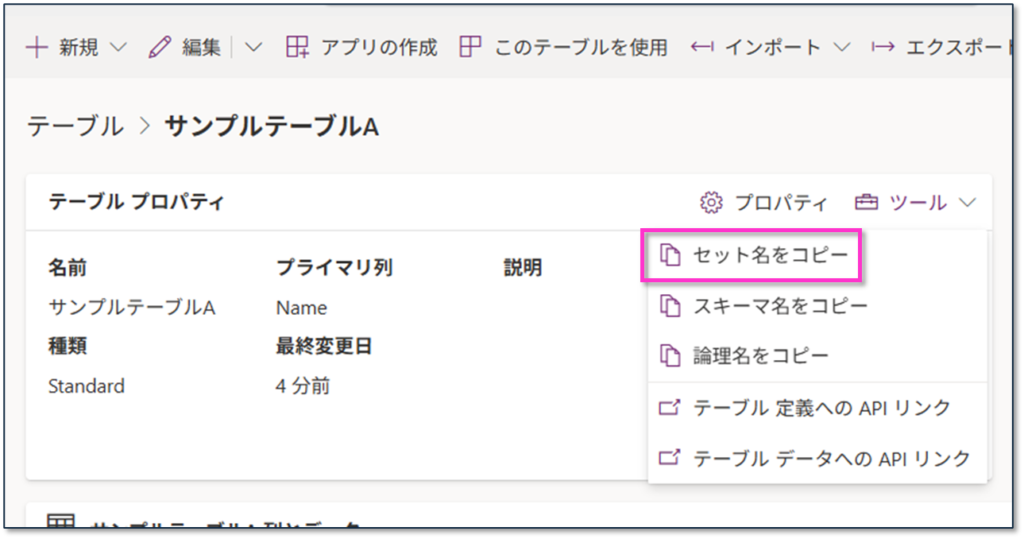1024x539 pixels.
Task: Click the plus icon for 新規
Action: tap(36, 47)
